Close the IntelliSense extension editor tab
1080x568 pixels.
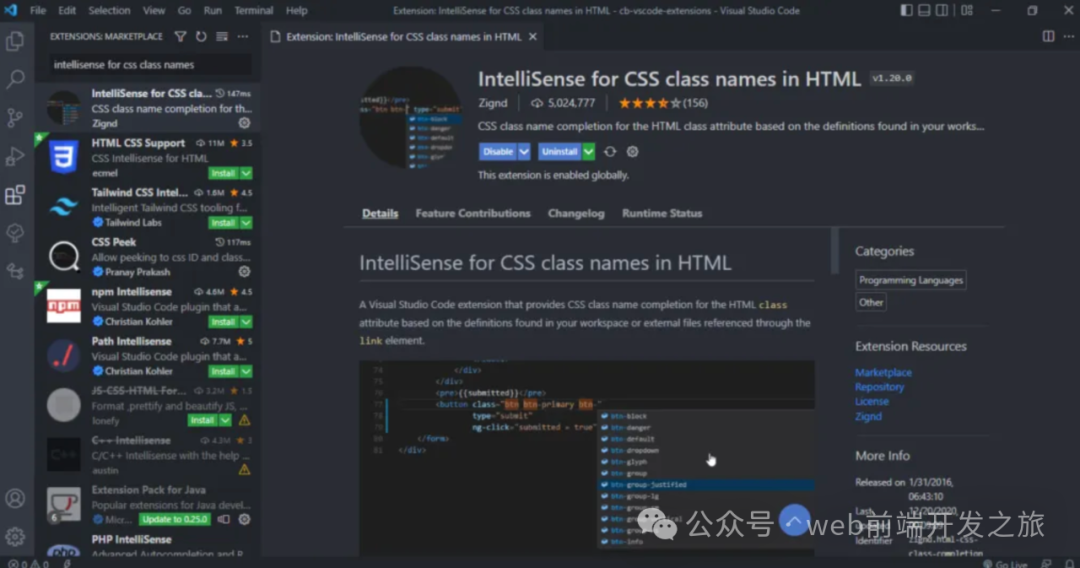[532, 36]
